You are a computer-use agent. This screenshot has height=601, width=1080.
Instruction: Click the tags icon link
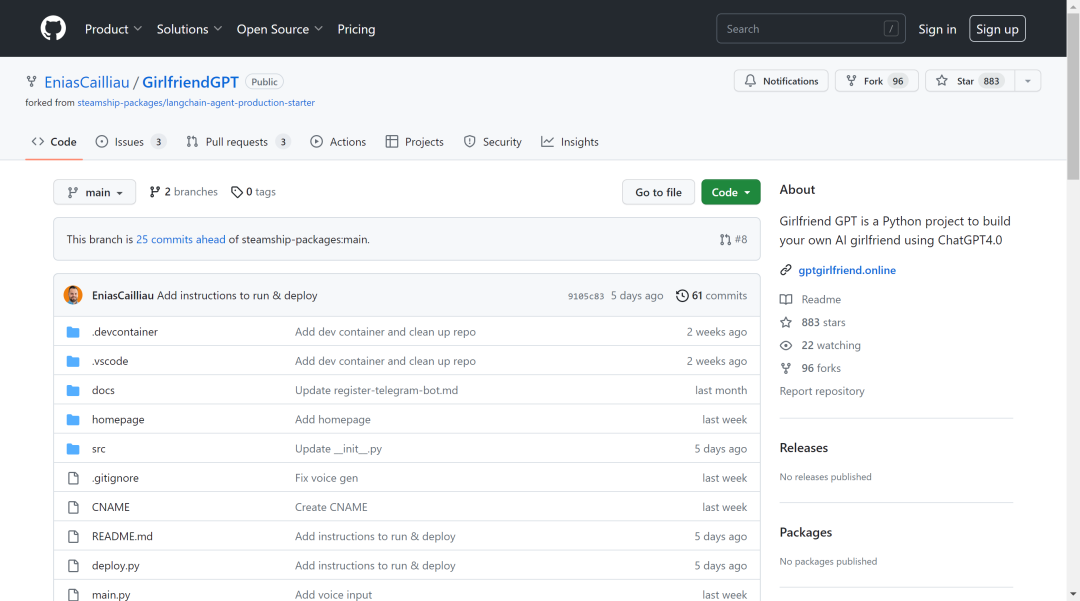pyautogui.click(x=237, y=192)
